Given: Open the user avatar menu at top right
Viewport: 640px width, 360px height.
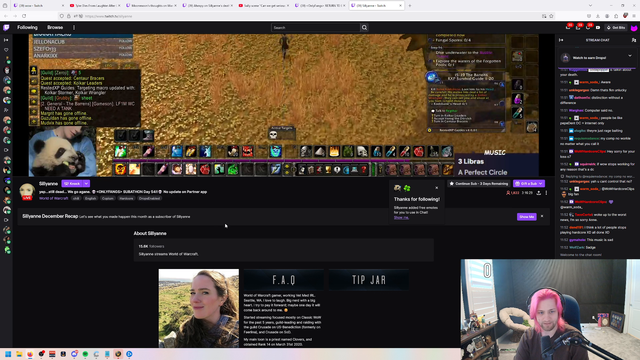Looking at the screenshot, I should 634,28.
